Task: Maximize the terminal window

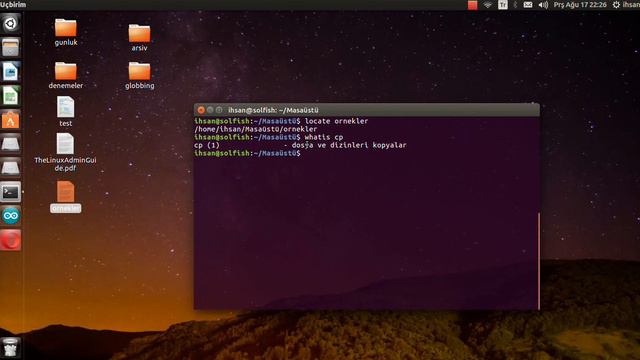Action: (219, 110)
